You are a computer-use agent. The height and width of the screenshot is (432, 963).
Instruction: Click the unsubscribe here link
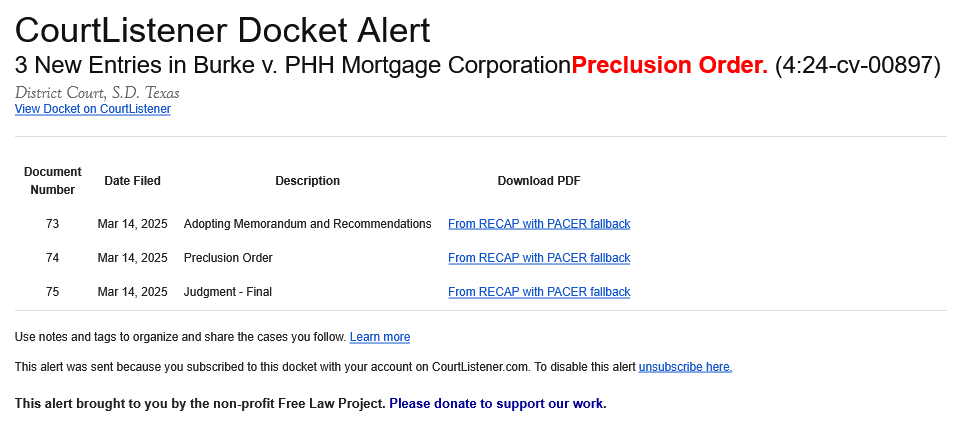pyautogui.click(x=685, y=367)
